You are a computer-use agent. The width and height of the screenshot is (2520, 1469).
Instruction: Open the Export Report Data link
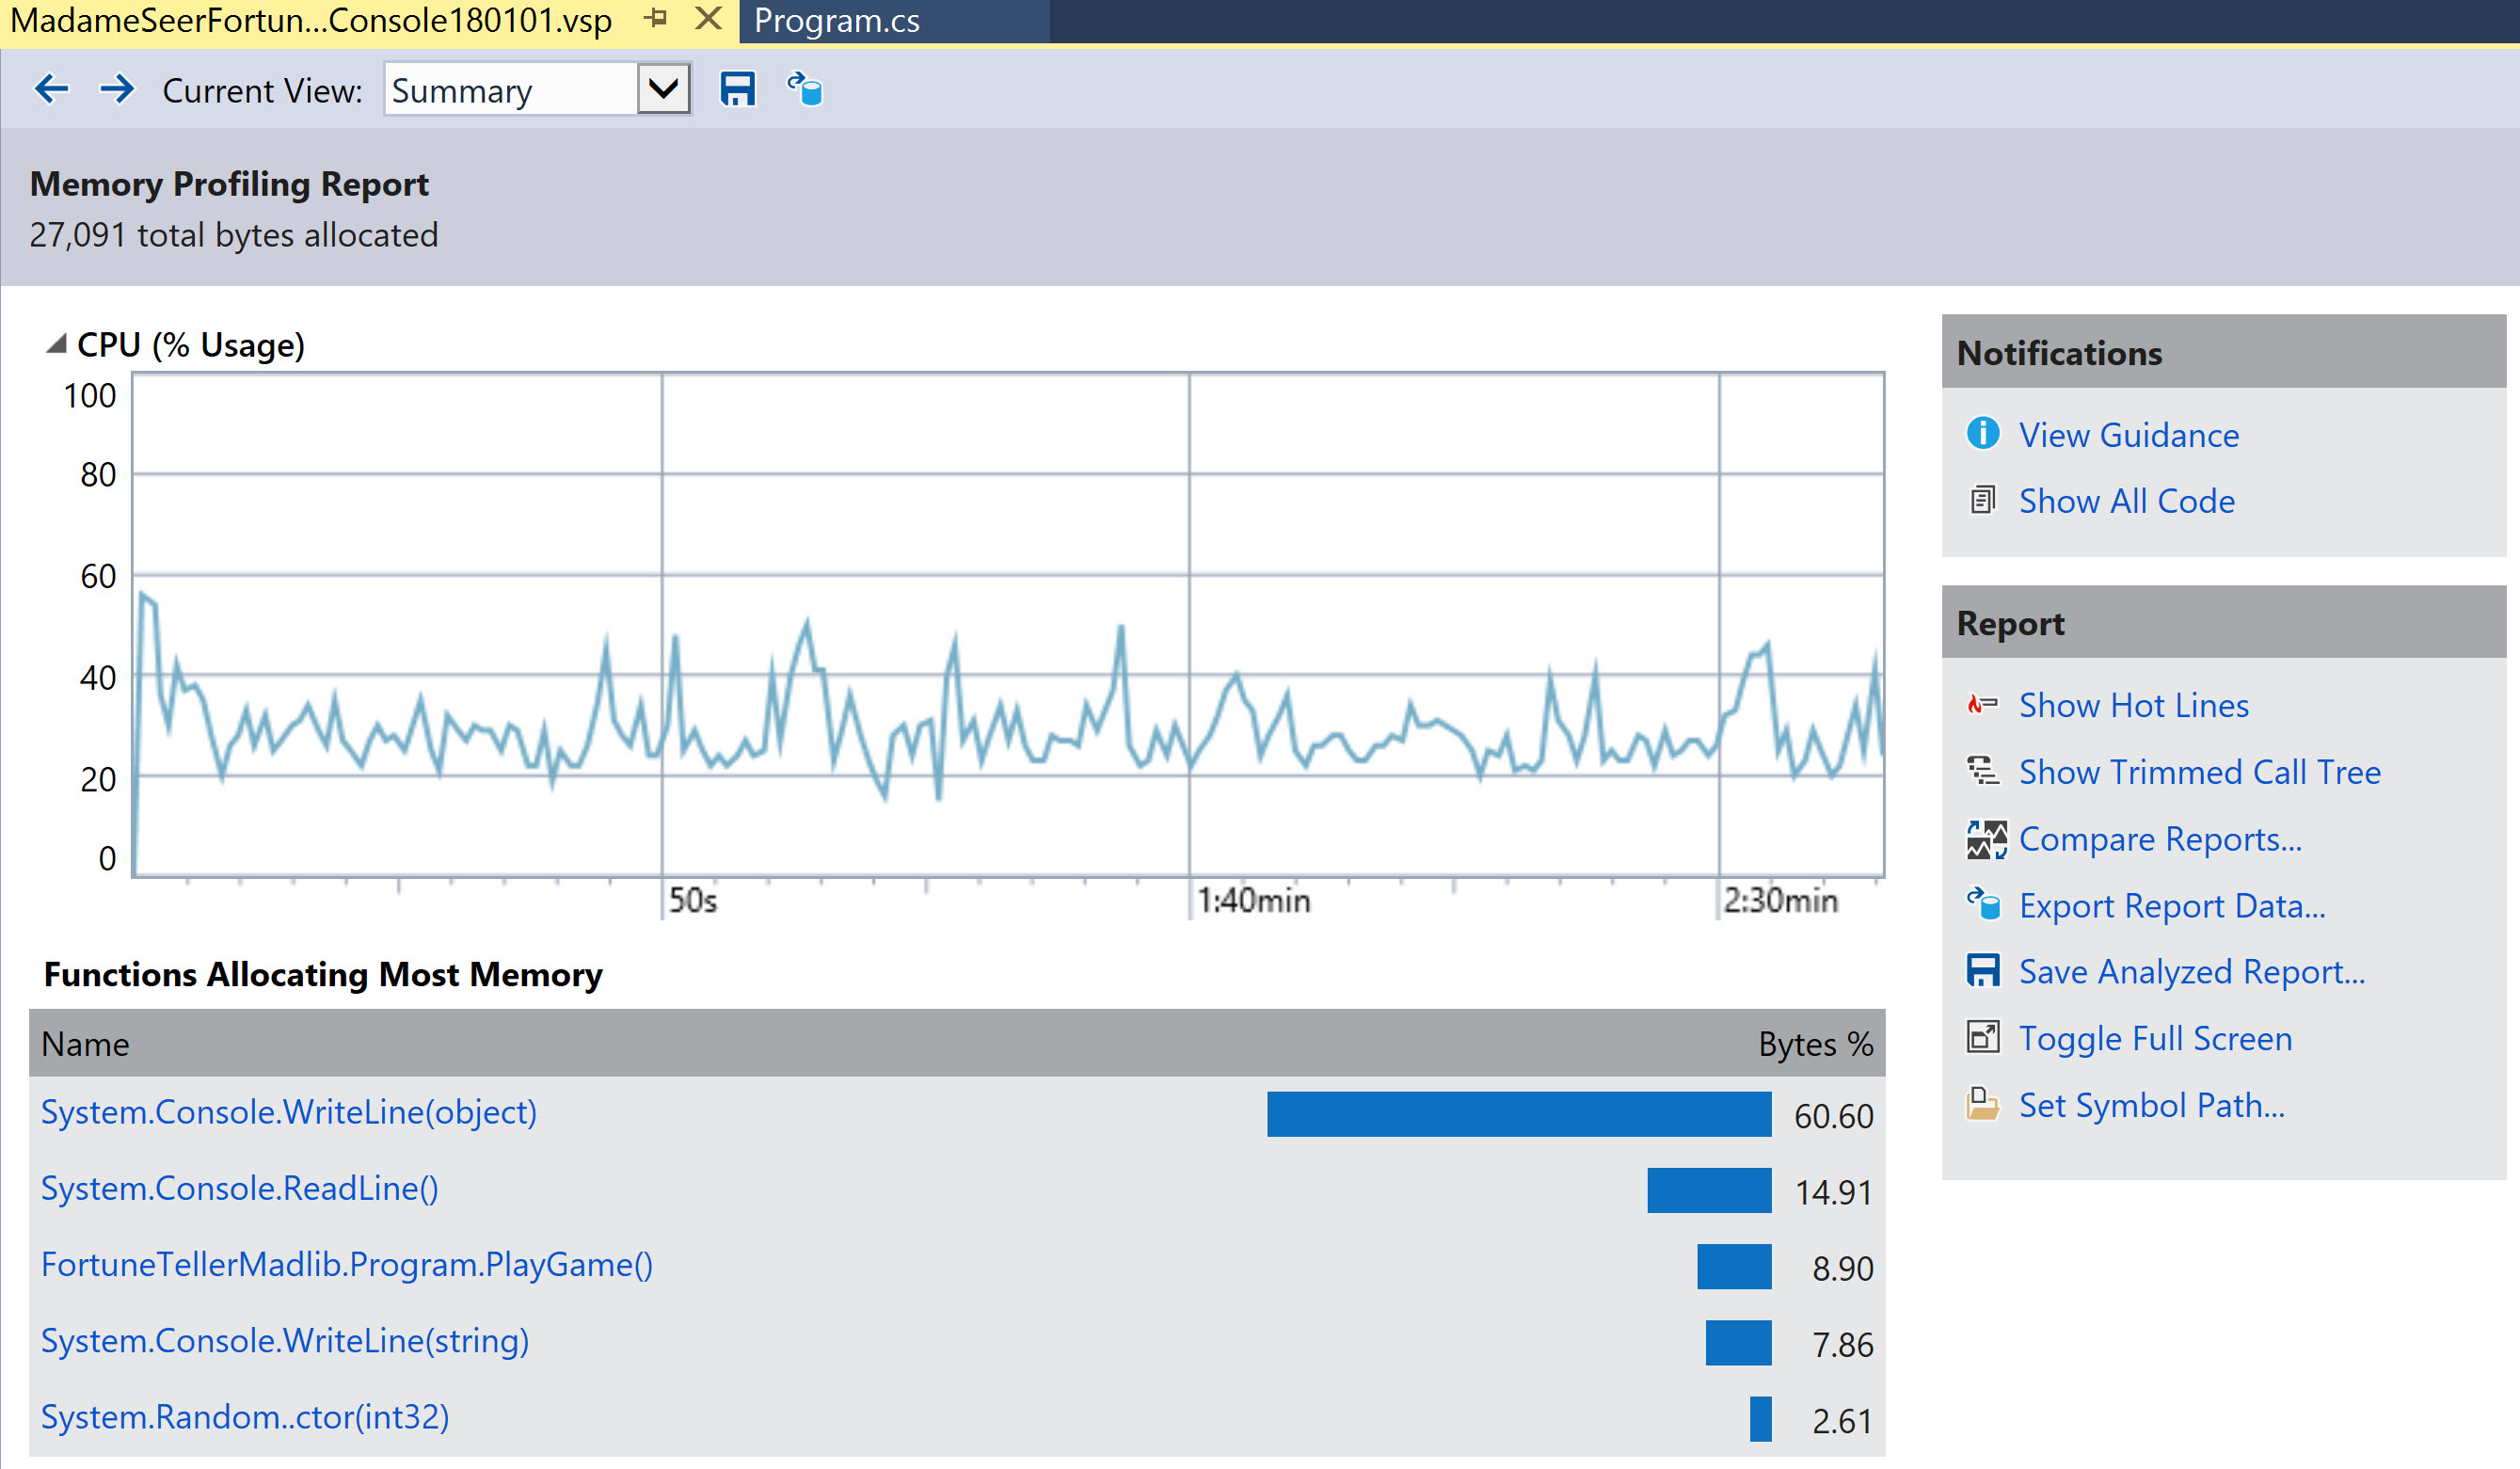pyautogui.click(x=2172, y=906)
